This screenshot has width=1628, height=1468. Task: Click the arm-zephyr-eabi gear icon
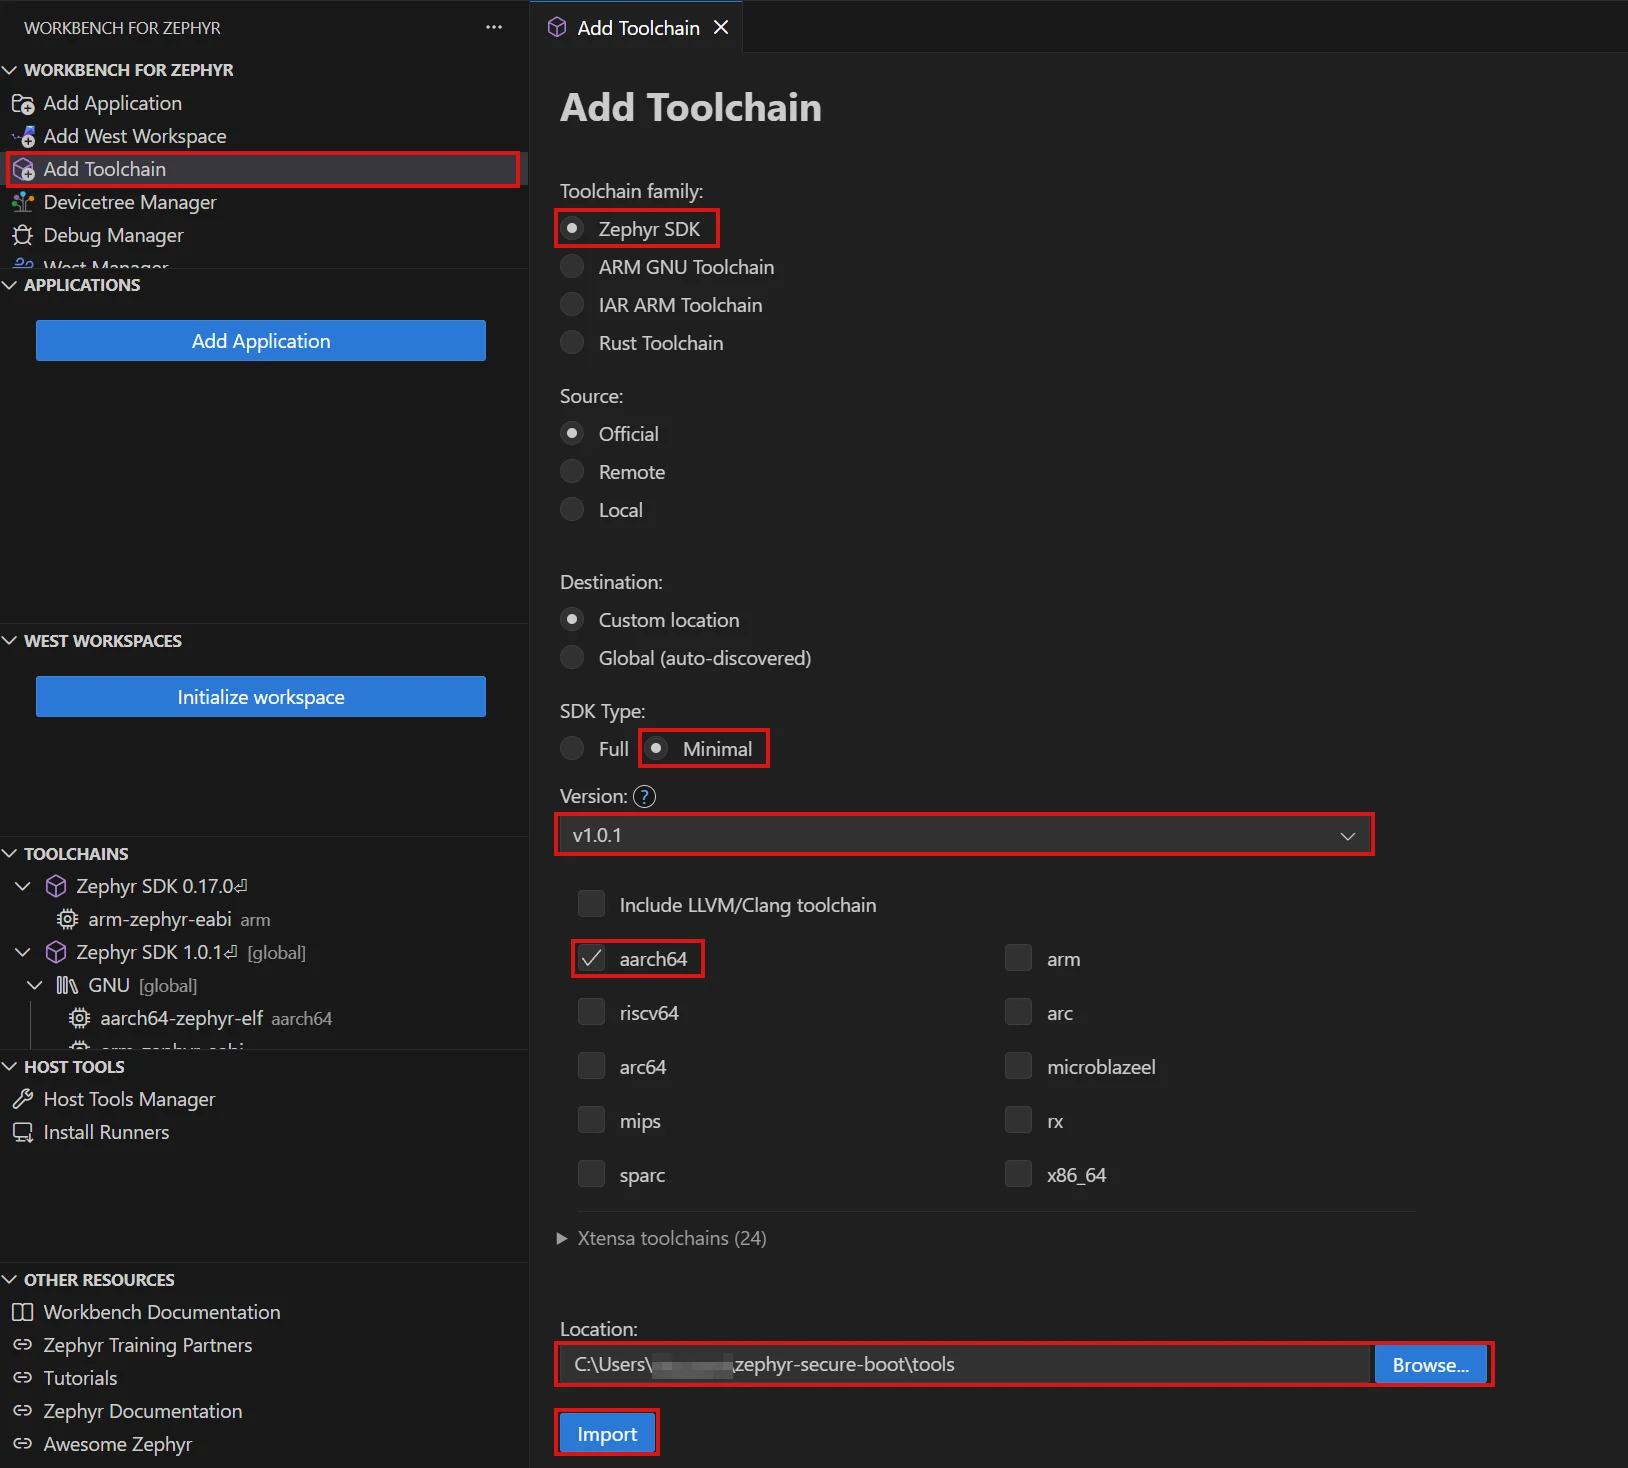67,920
